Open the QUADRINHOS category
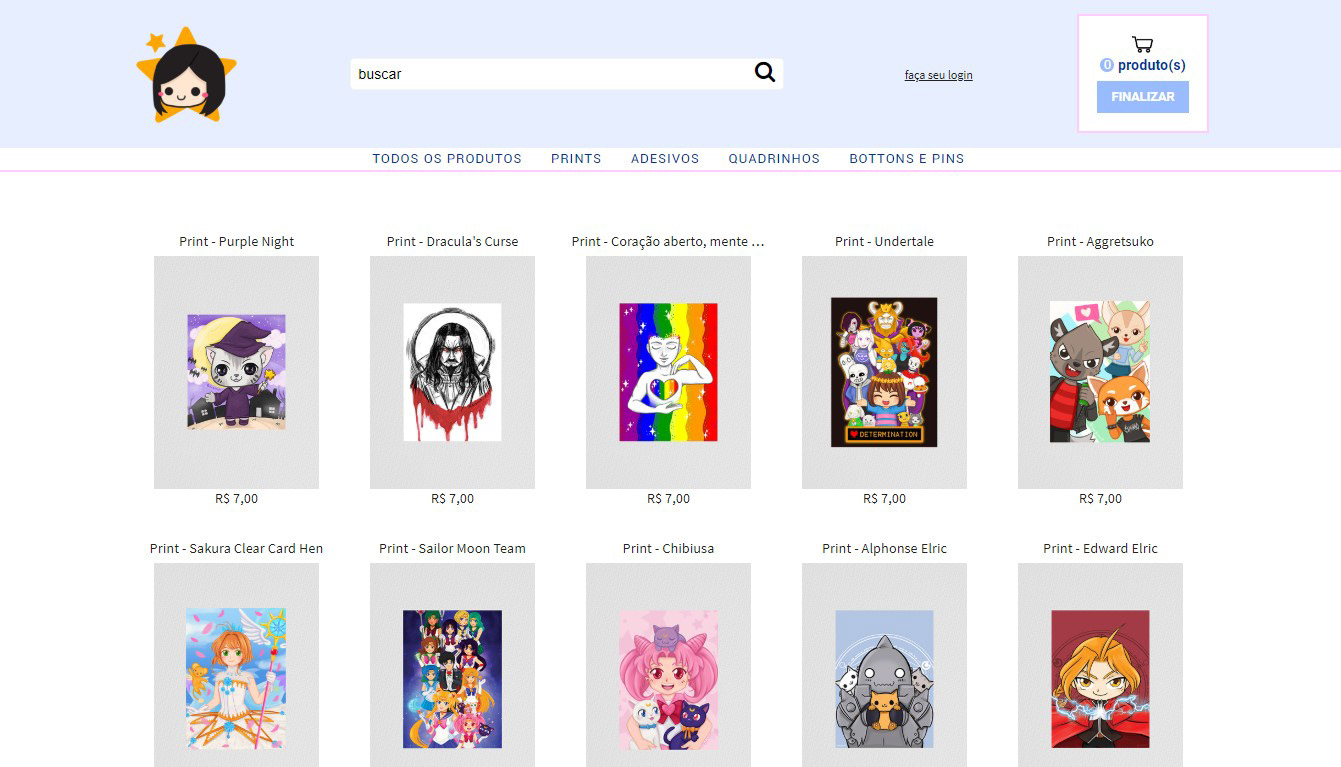 point(774,158)
